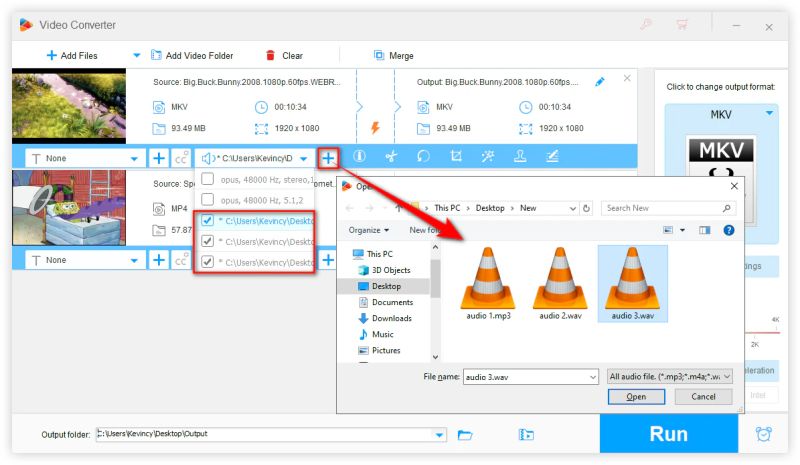Toggle the preview pane icon
Viewport: 800px width, 465px height.
tap(705, 230)
